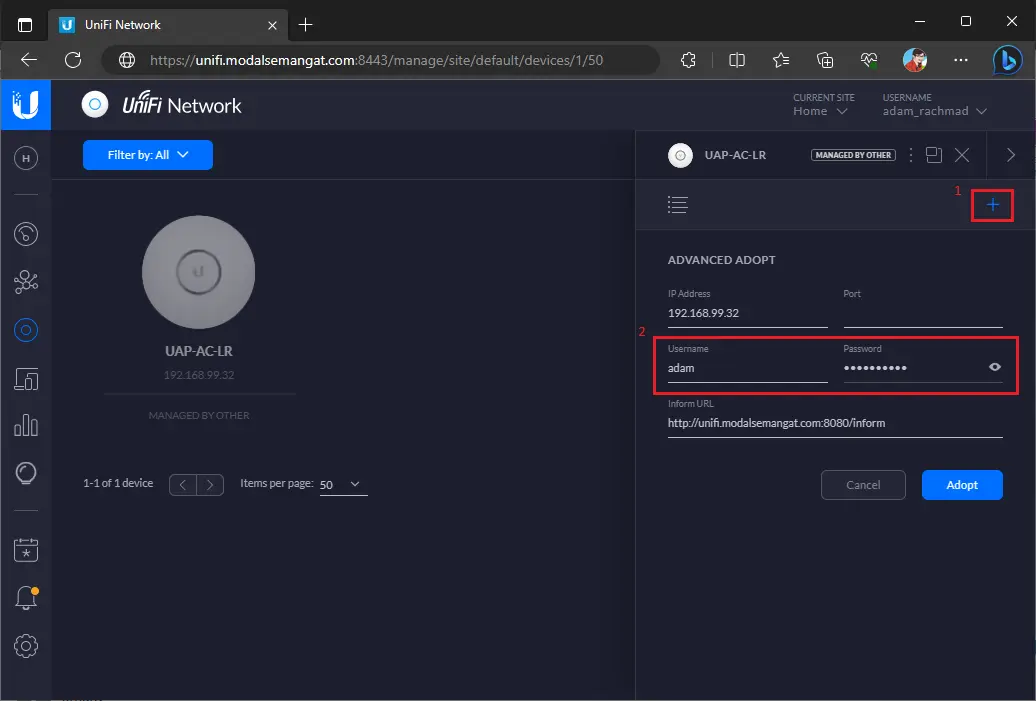Close the UAP-AC-LR properties panel
1036x701 pixels.
tap(962, 155)
